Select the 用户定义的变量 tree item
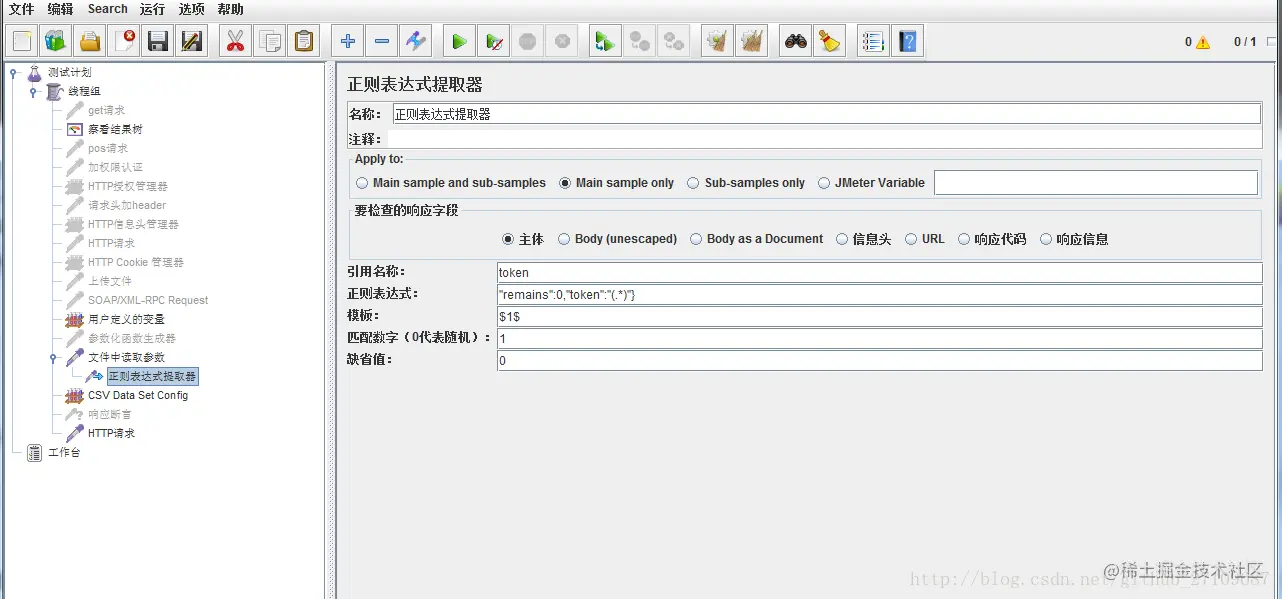The width and height of the screenshot is (1282, 599). coord(125,319)
